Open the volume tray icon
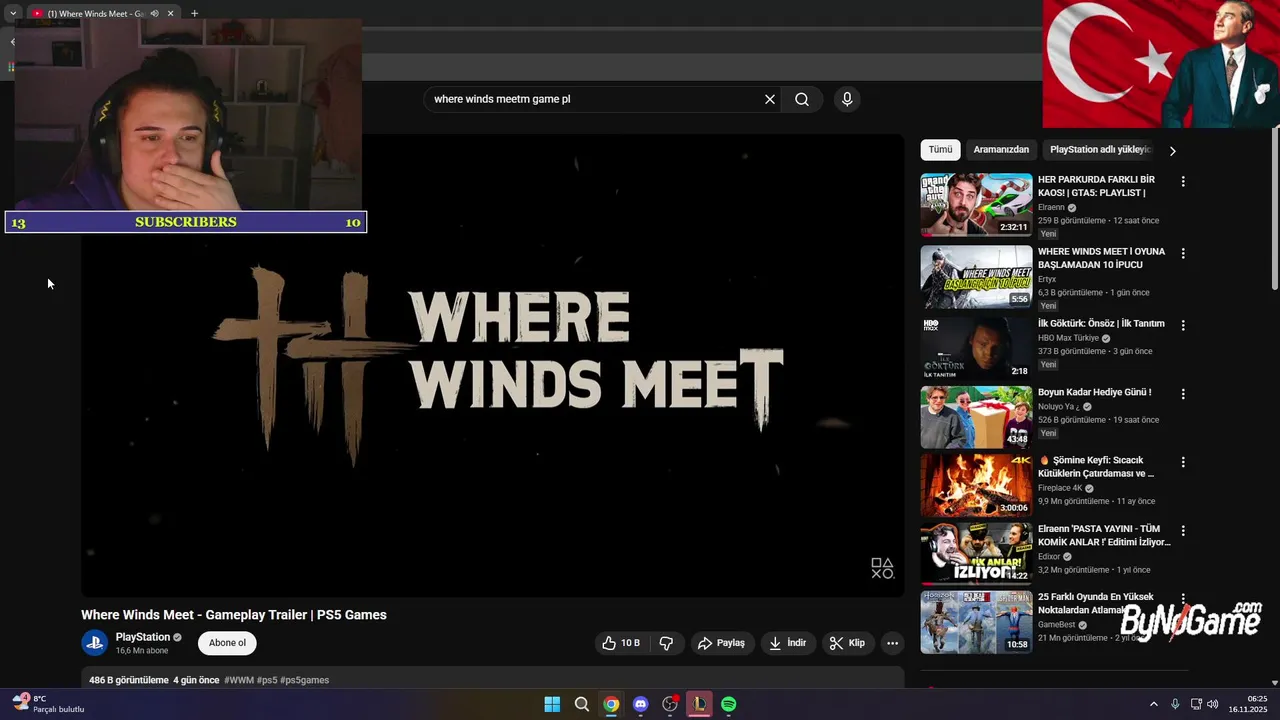Screen dimensions: 1280x720 (1213, 704)
